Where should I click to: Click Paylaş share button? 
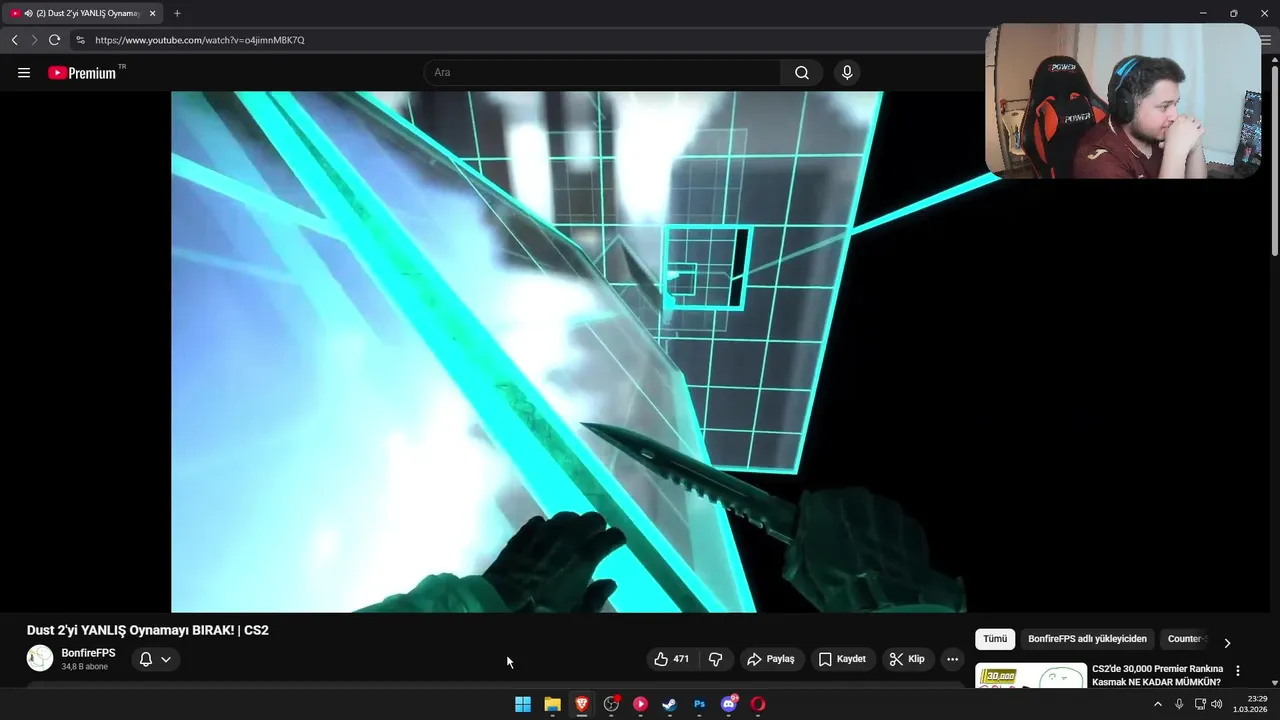pos(770,659)
